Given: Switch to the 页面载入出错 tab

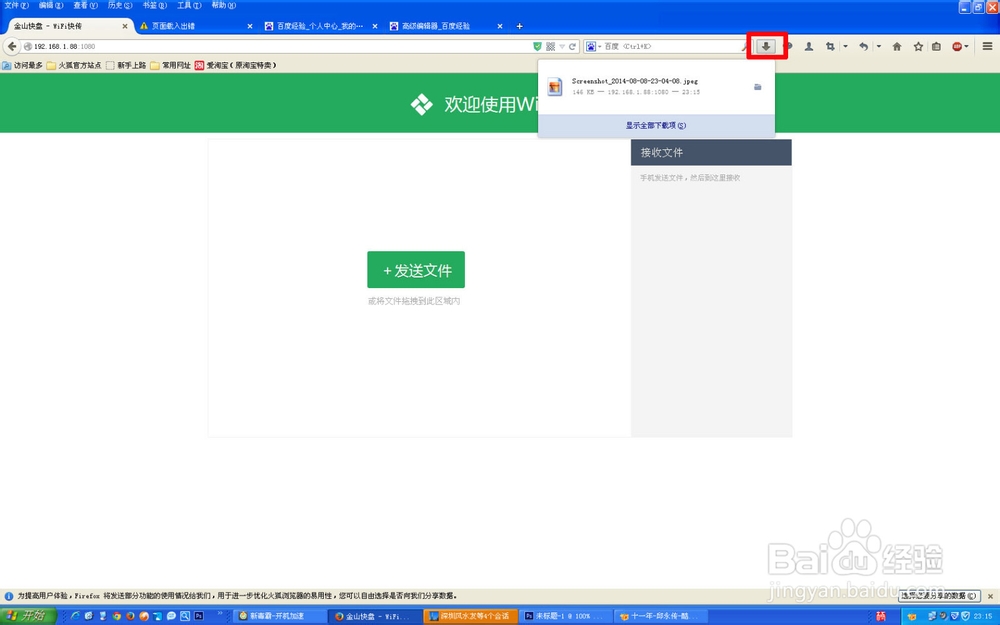Looking at the screenshot, I should (x=191, y=26).
